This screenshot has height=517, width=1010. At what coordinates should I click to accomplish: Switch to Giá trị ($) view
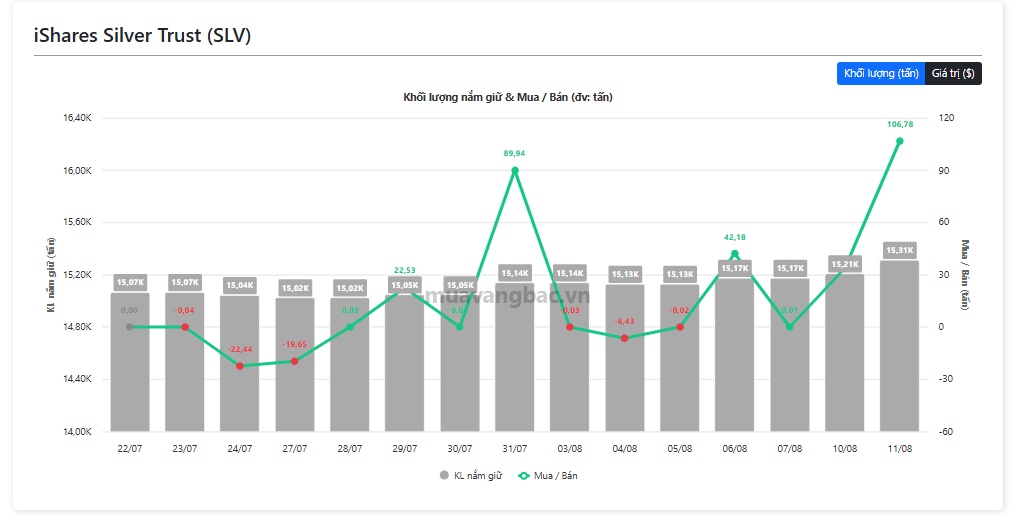(953, 73)
